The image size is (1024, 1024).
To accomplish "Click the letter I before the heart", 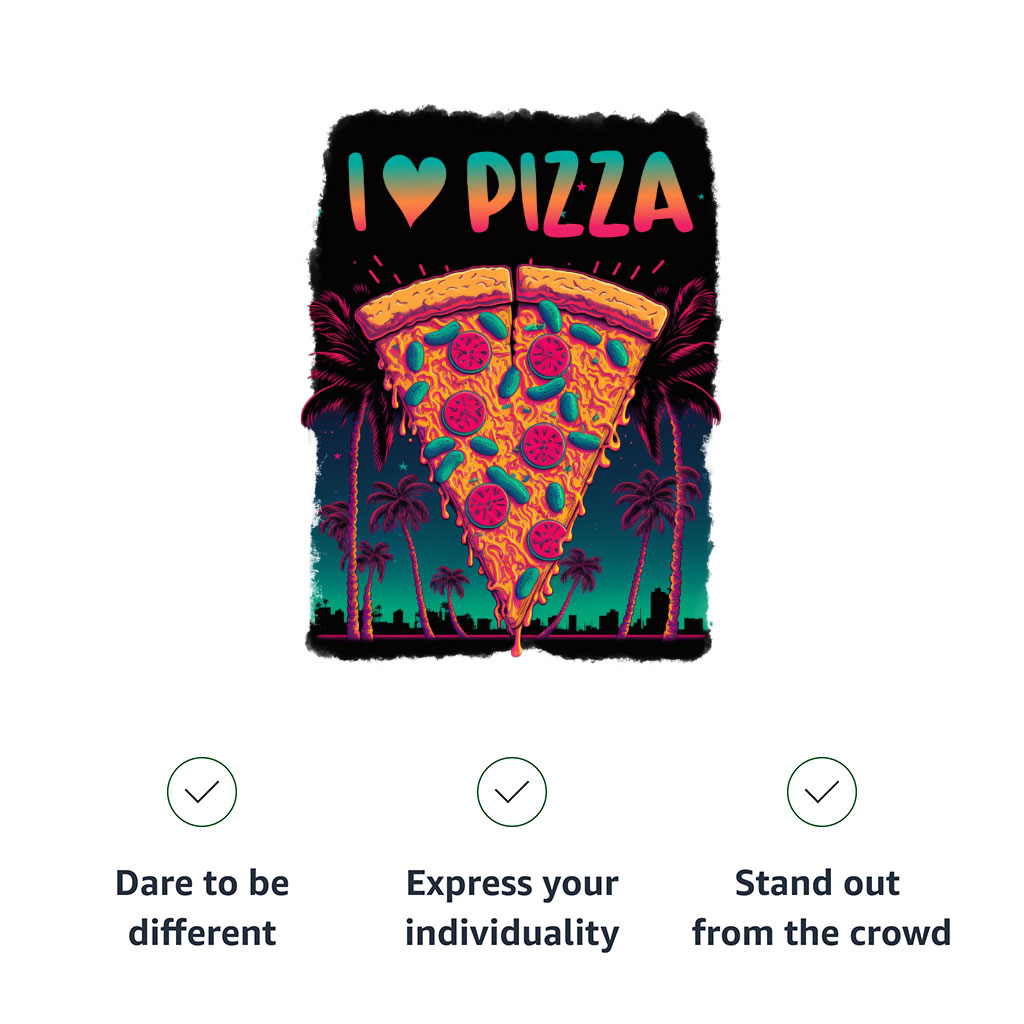I will [357, 191].
